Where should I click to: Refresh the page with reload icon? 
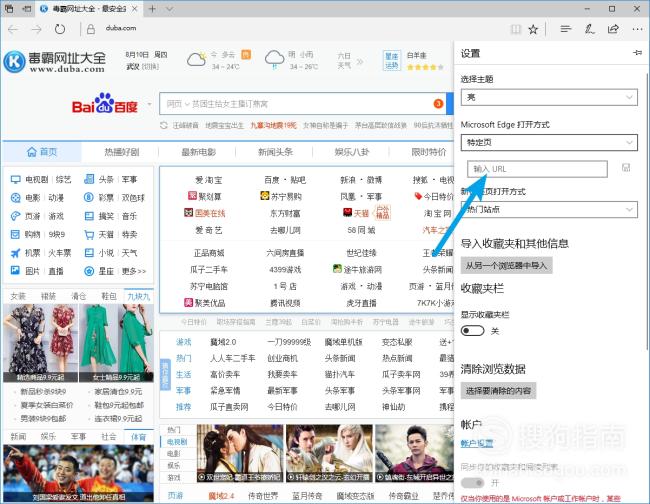[60, 29]
